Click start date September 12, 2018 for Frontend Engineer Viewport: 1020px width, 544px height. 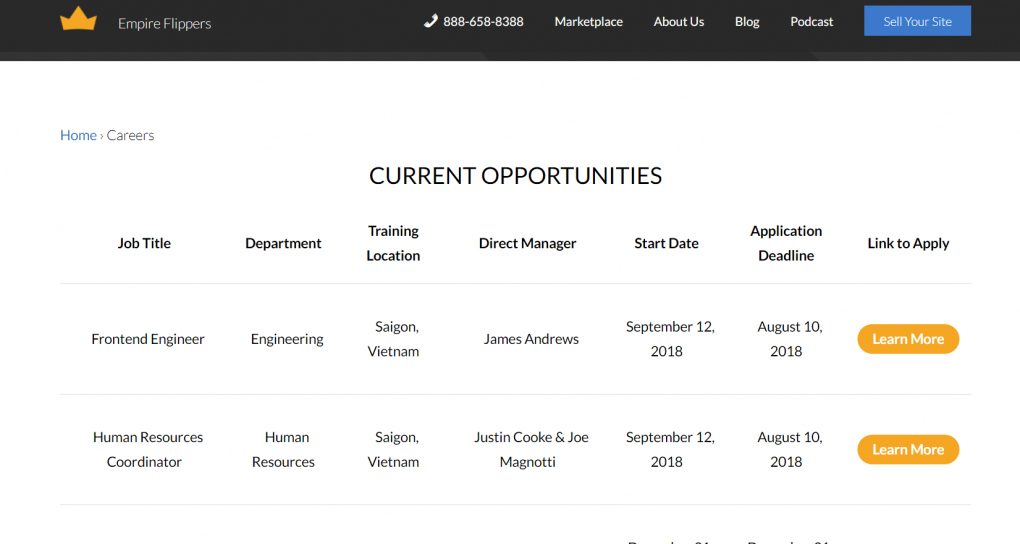(x=669, y=339)
